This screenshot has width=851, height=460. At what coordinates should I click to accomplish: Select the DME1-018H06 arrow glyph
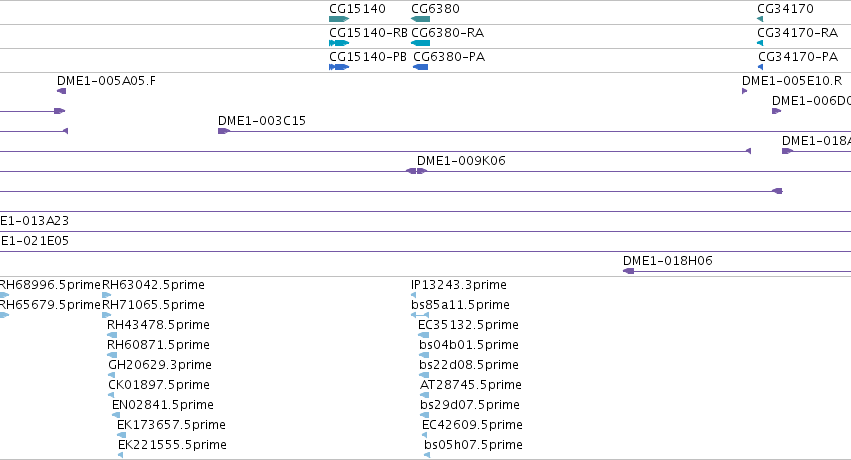click(628, 271)
